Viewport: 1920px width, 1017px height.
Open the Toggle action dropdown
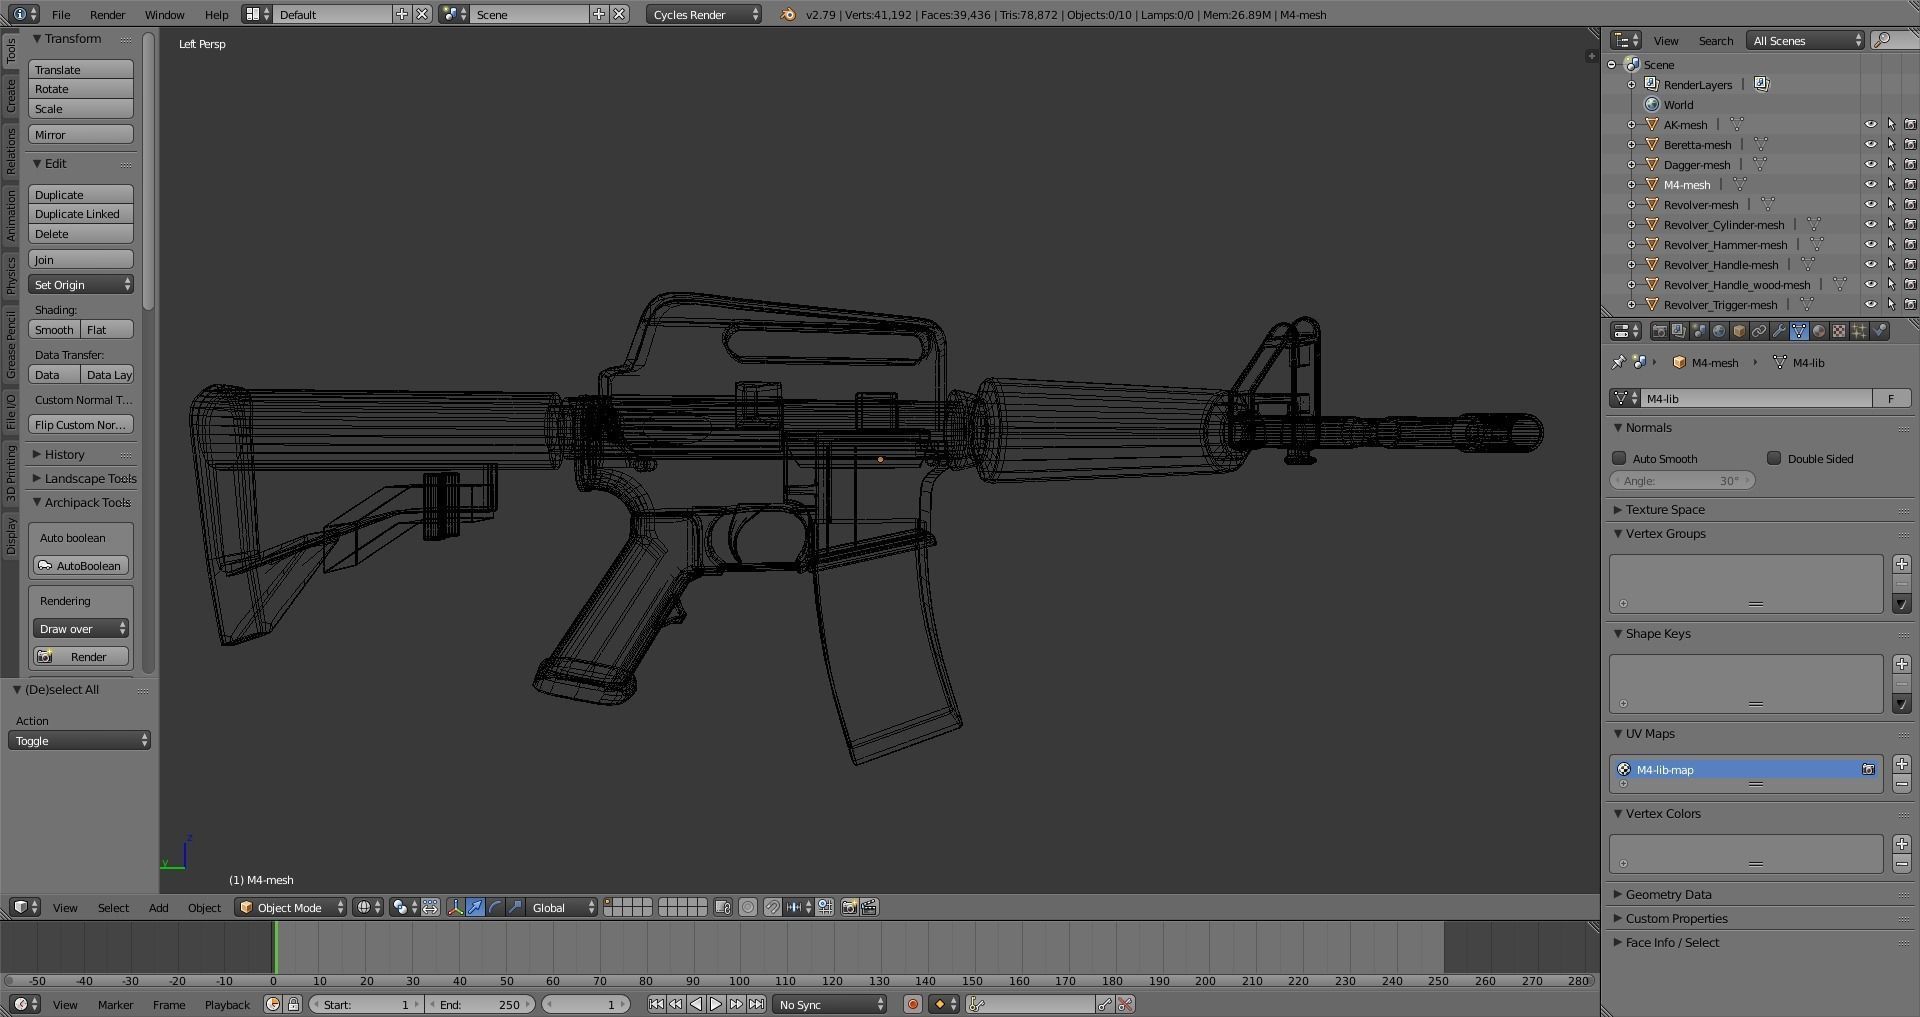pyautogui.click(x=79, y=740)
